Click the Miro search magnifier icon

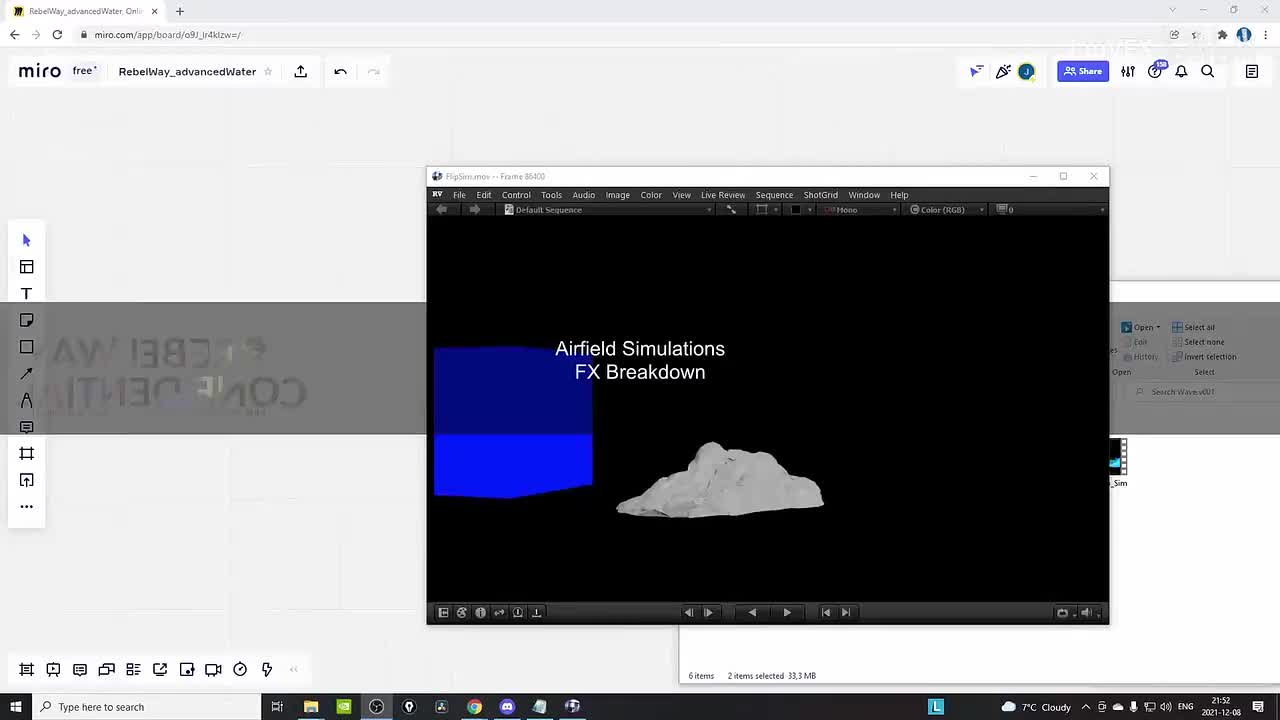1208,72
